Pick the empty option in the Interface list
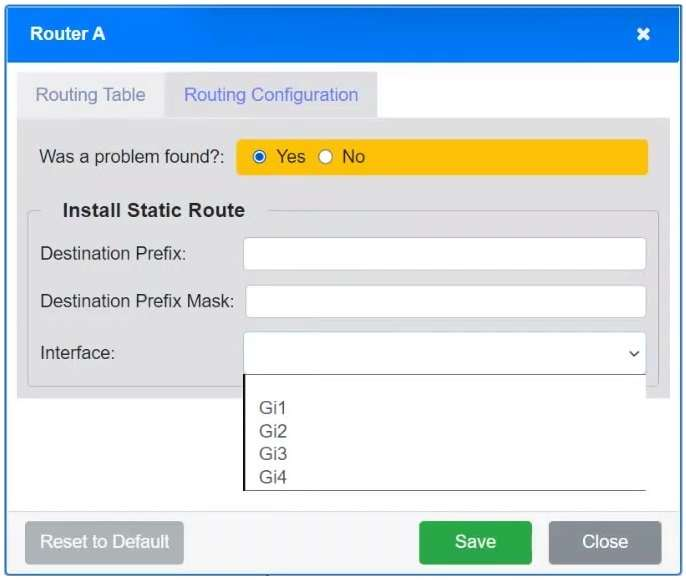Image resolution: width=686 pixels, height=582 pixels. 444,386
